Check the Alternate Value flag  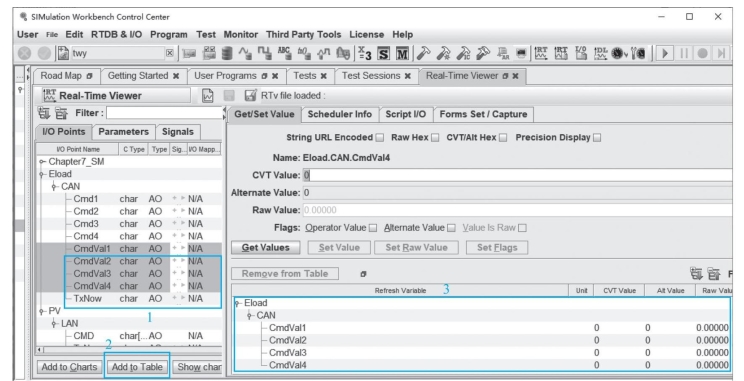click(451, 228)
